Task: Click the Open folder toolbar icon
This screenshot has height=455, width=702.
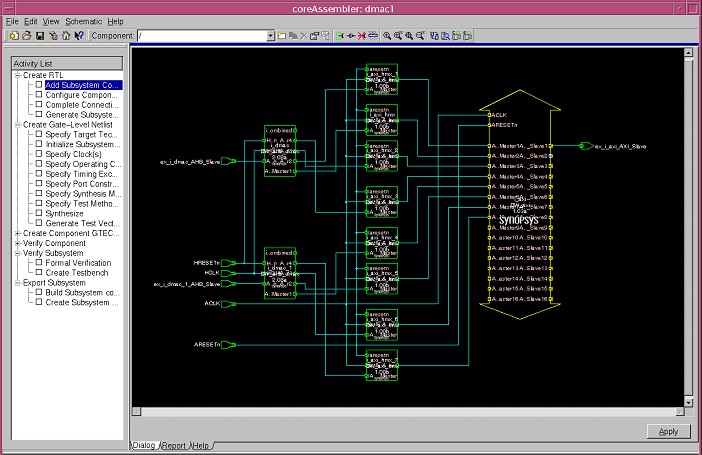Action: point(26,35)
